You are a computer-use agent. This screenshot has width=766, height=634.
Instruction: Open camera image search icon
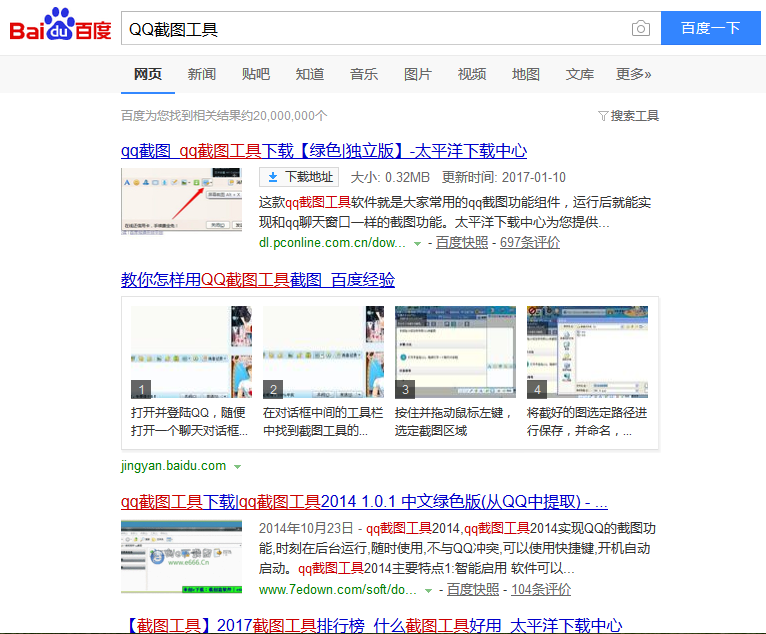[640, 28]
